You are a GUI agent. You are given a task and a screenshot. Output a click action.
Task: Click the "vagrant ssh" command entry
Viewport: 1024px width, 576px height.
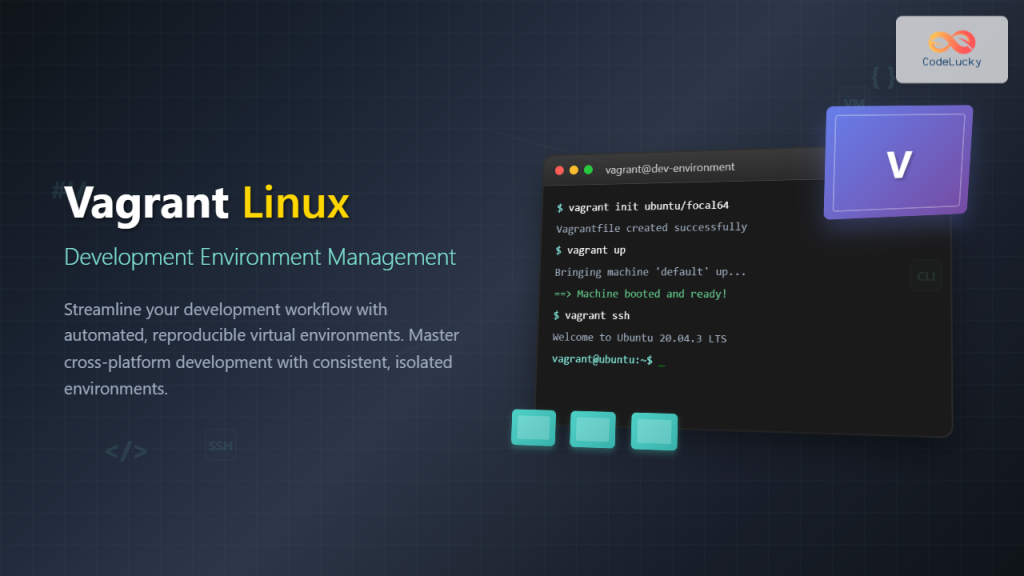click(593, 315)
